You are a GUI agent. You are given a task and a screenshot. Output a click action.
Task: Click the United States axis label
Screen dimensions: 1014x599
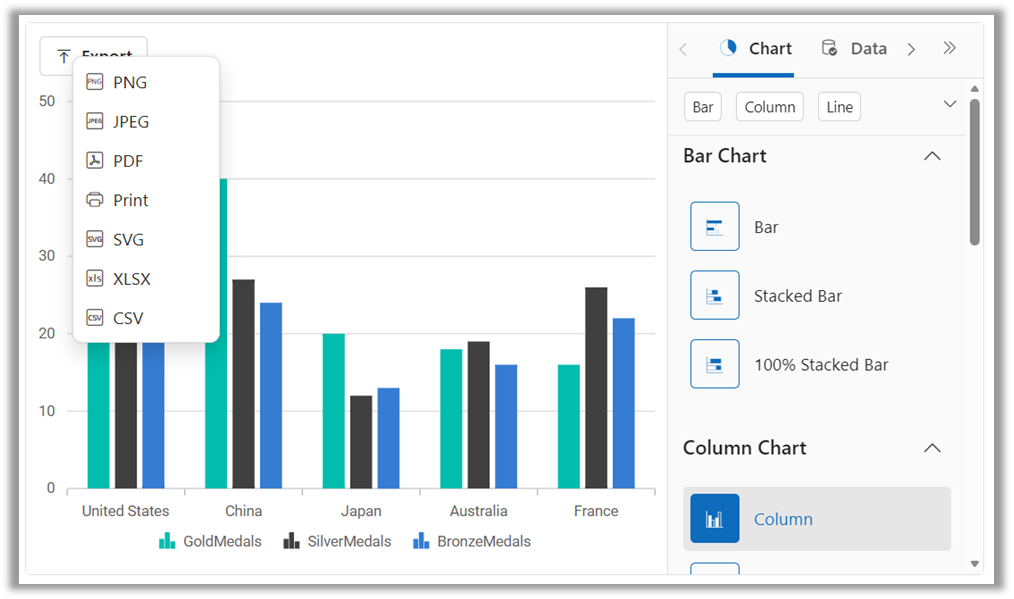coord(125,510)
